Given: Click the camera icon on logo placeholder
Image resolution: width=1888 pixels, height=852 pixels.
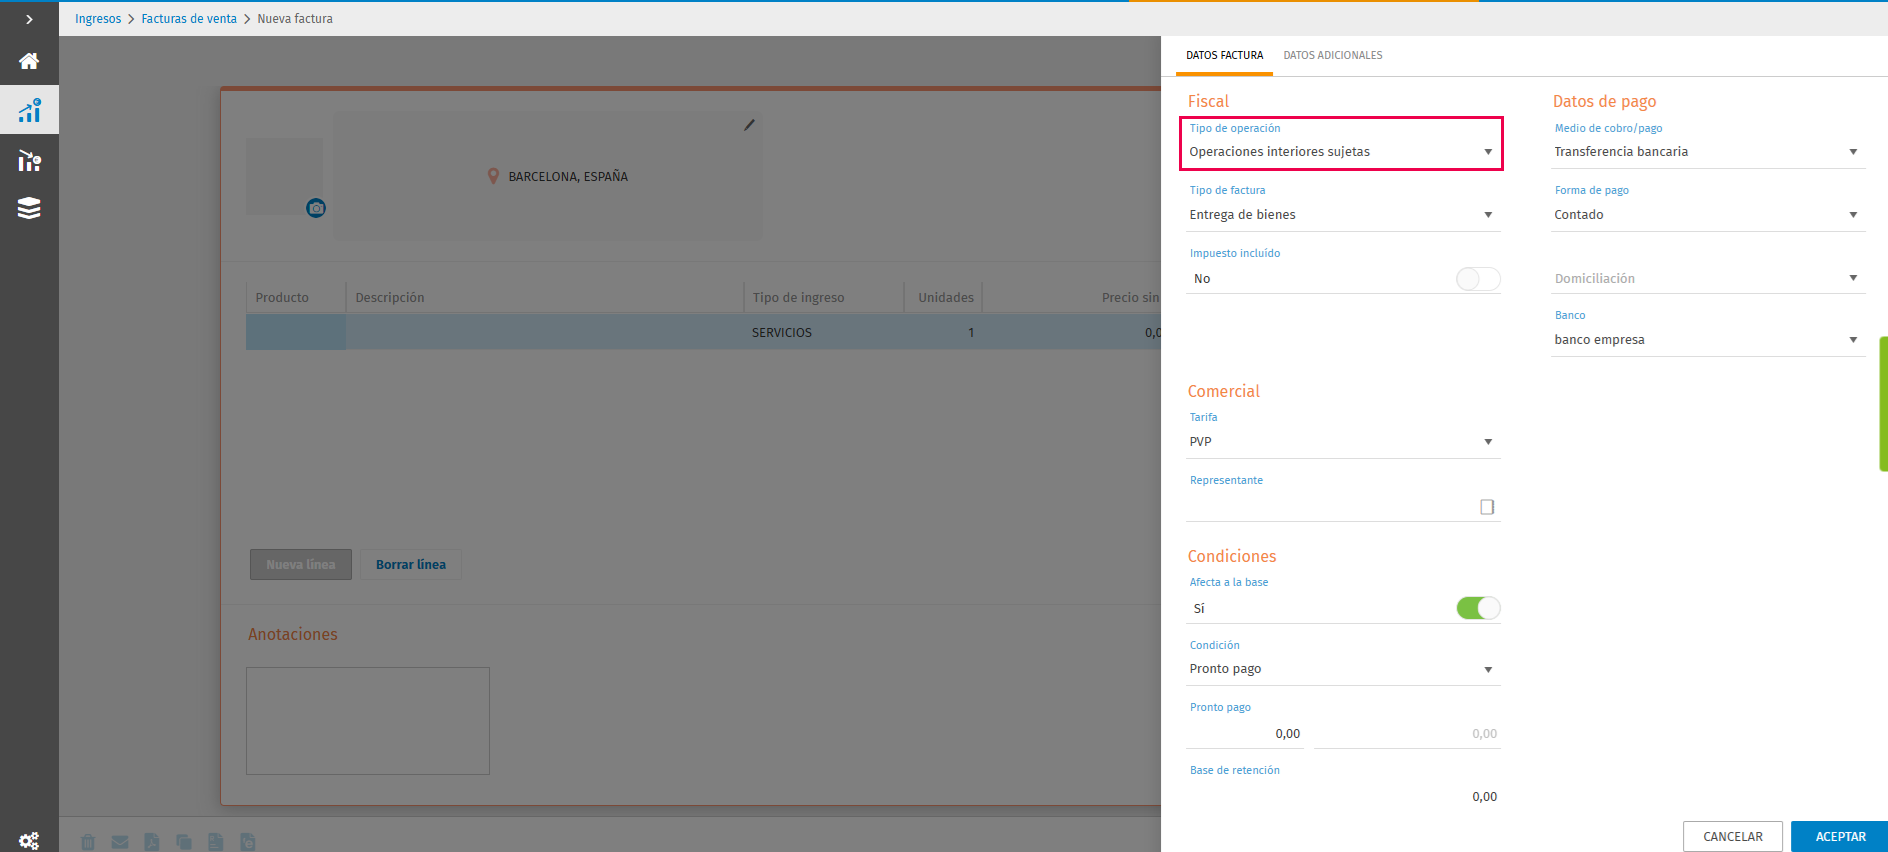Looking at the screenshot, I should coord(316,208).
